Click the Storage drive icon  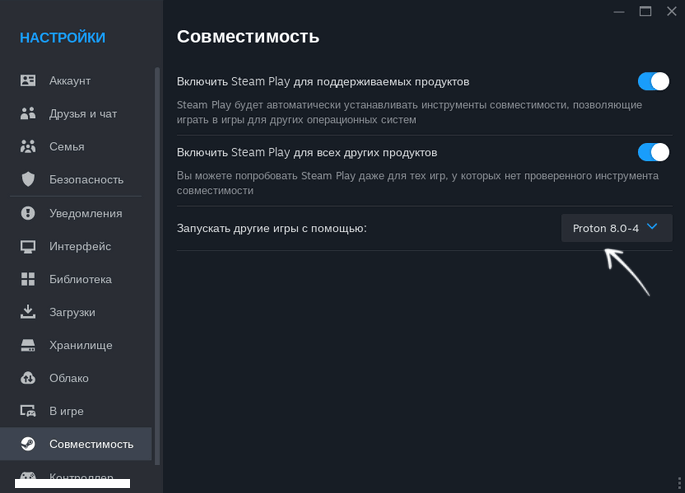click(x=28, y=345)
